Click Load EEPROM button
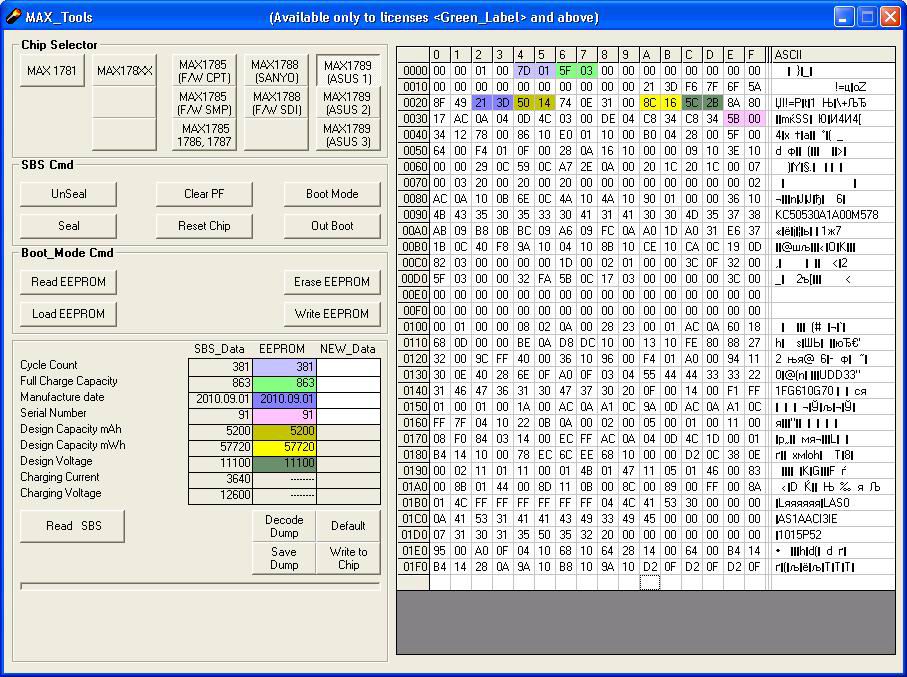 click(x=68, y=314)
